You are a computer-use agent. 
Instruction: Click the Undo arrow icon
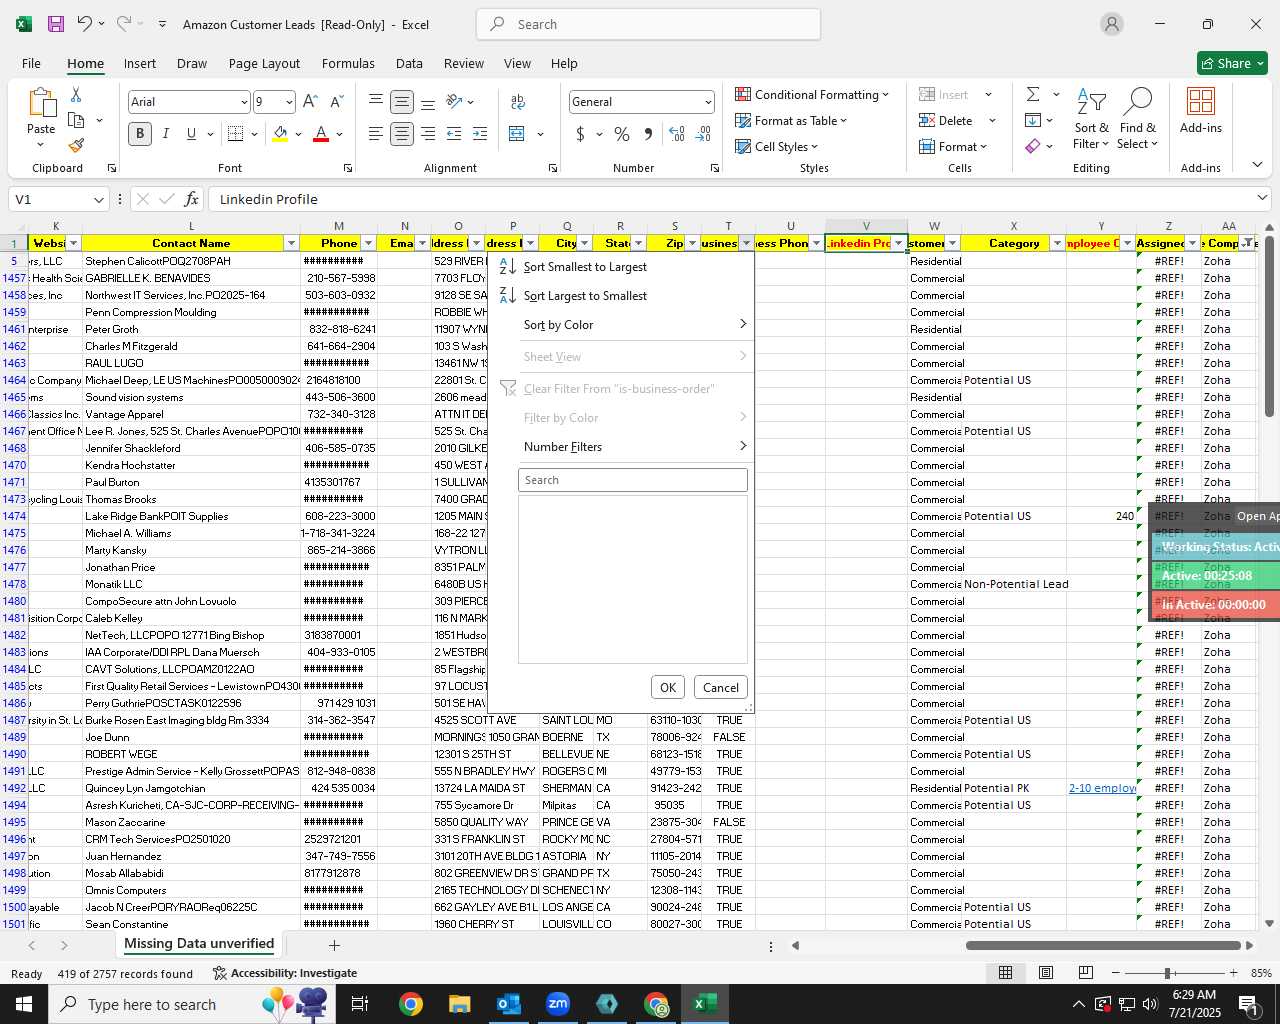click(85, 24)
